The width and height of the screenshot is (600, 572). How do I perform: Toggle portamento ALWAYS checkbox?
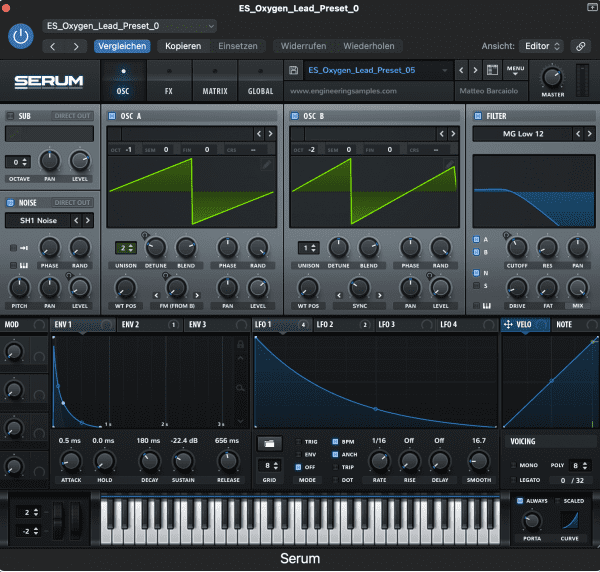click(x=520, y=500)
